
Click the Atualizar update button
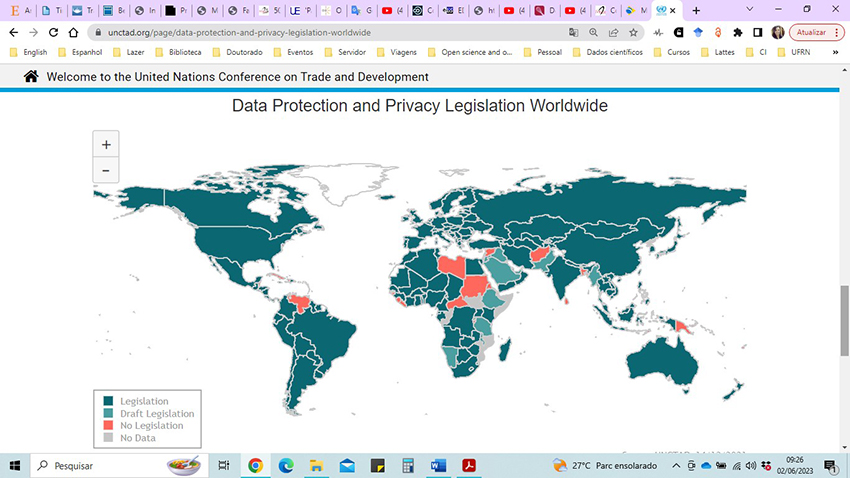click(811, 32)
